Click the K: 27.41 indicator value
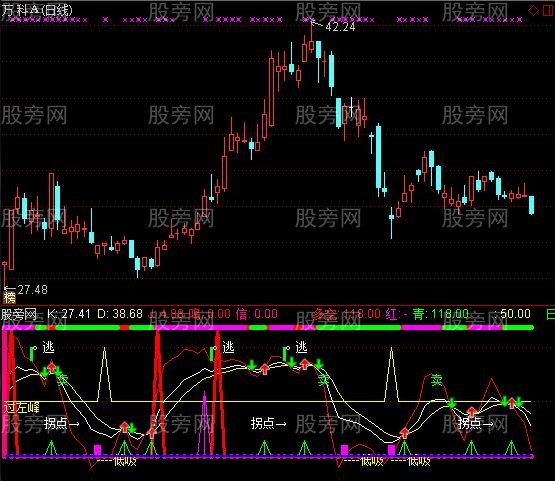555x481 pixels. pyautogui.click(x=69, y=314)
